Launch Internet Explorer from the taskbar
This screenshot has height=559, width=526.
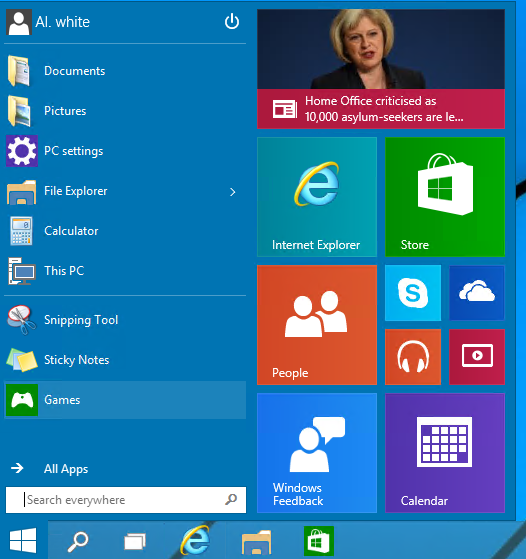point(195,541)
